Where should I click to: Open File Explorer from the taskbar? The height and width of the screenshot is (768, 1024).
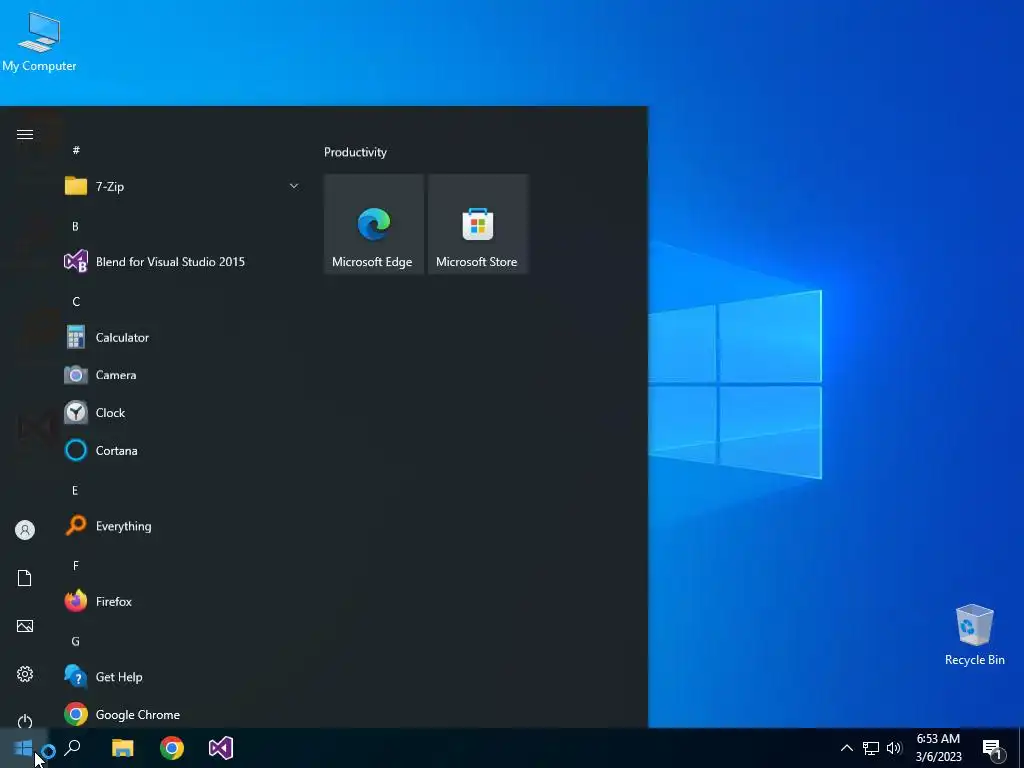(122, 748)
